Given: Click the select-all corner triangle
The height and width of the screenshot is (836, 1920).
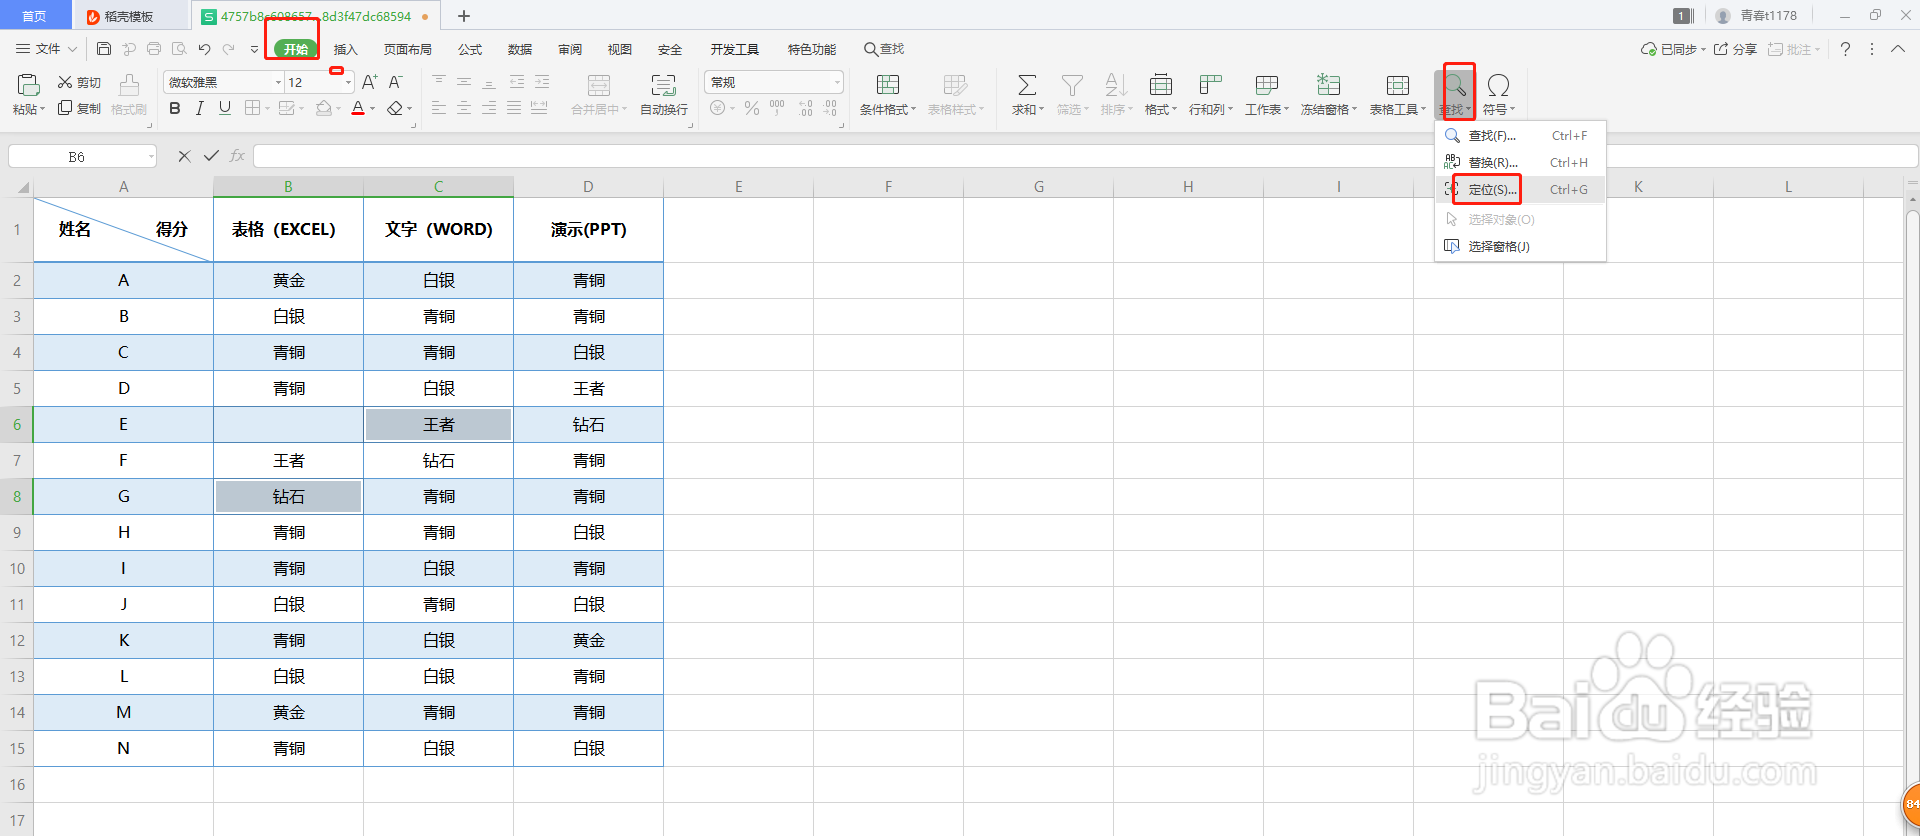Looking at the screenshot, I should (22, 187).
